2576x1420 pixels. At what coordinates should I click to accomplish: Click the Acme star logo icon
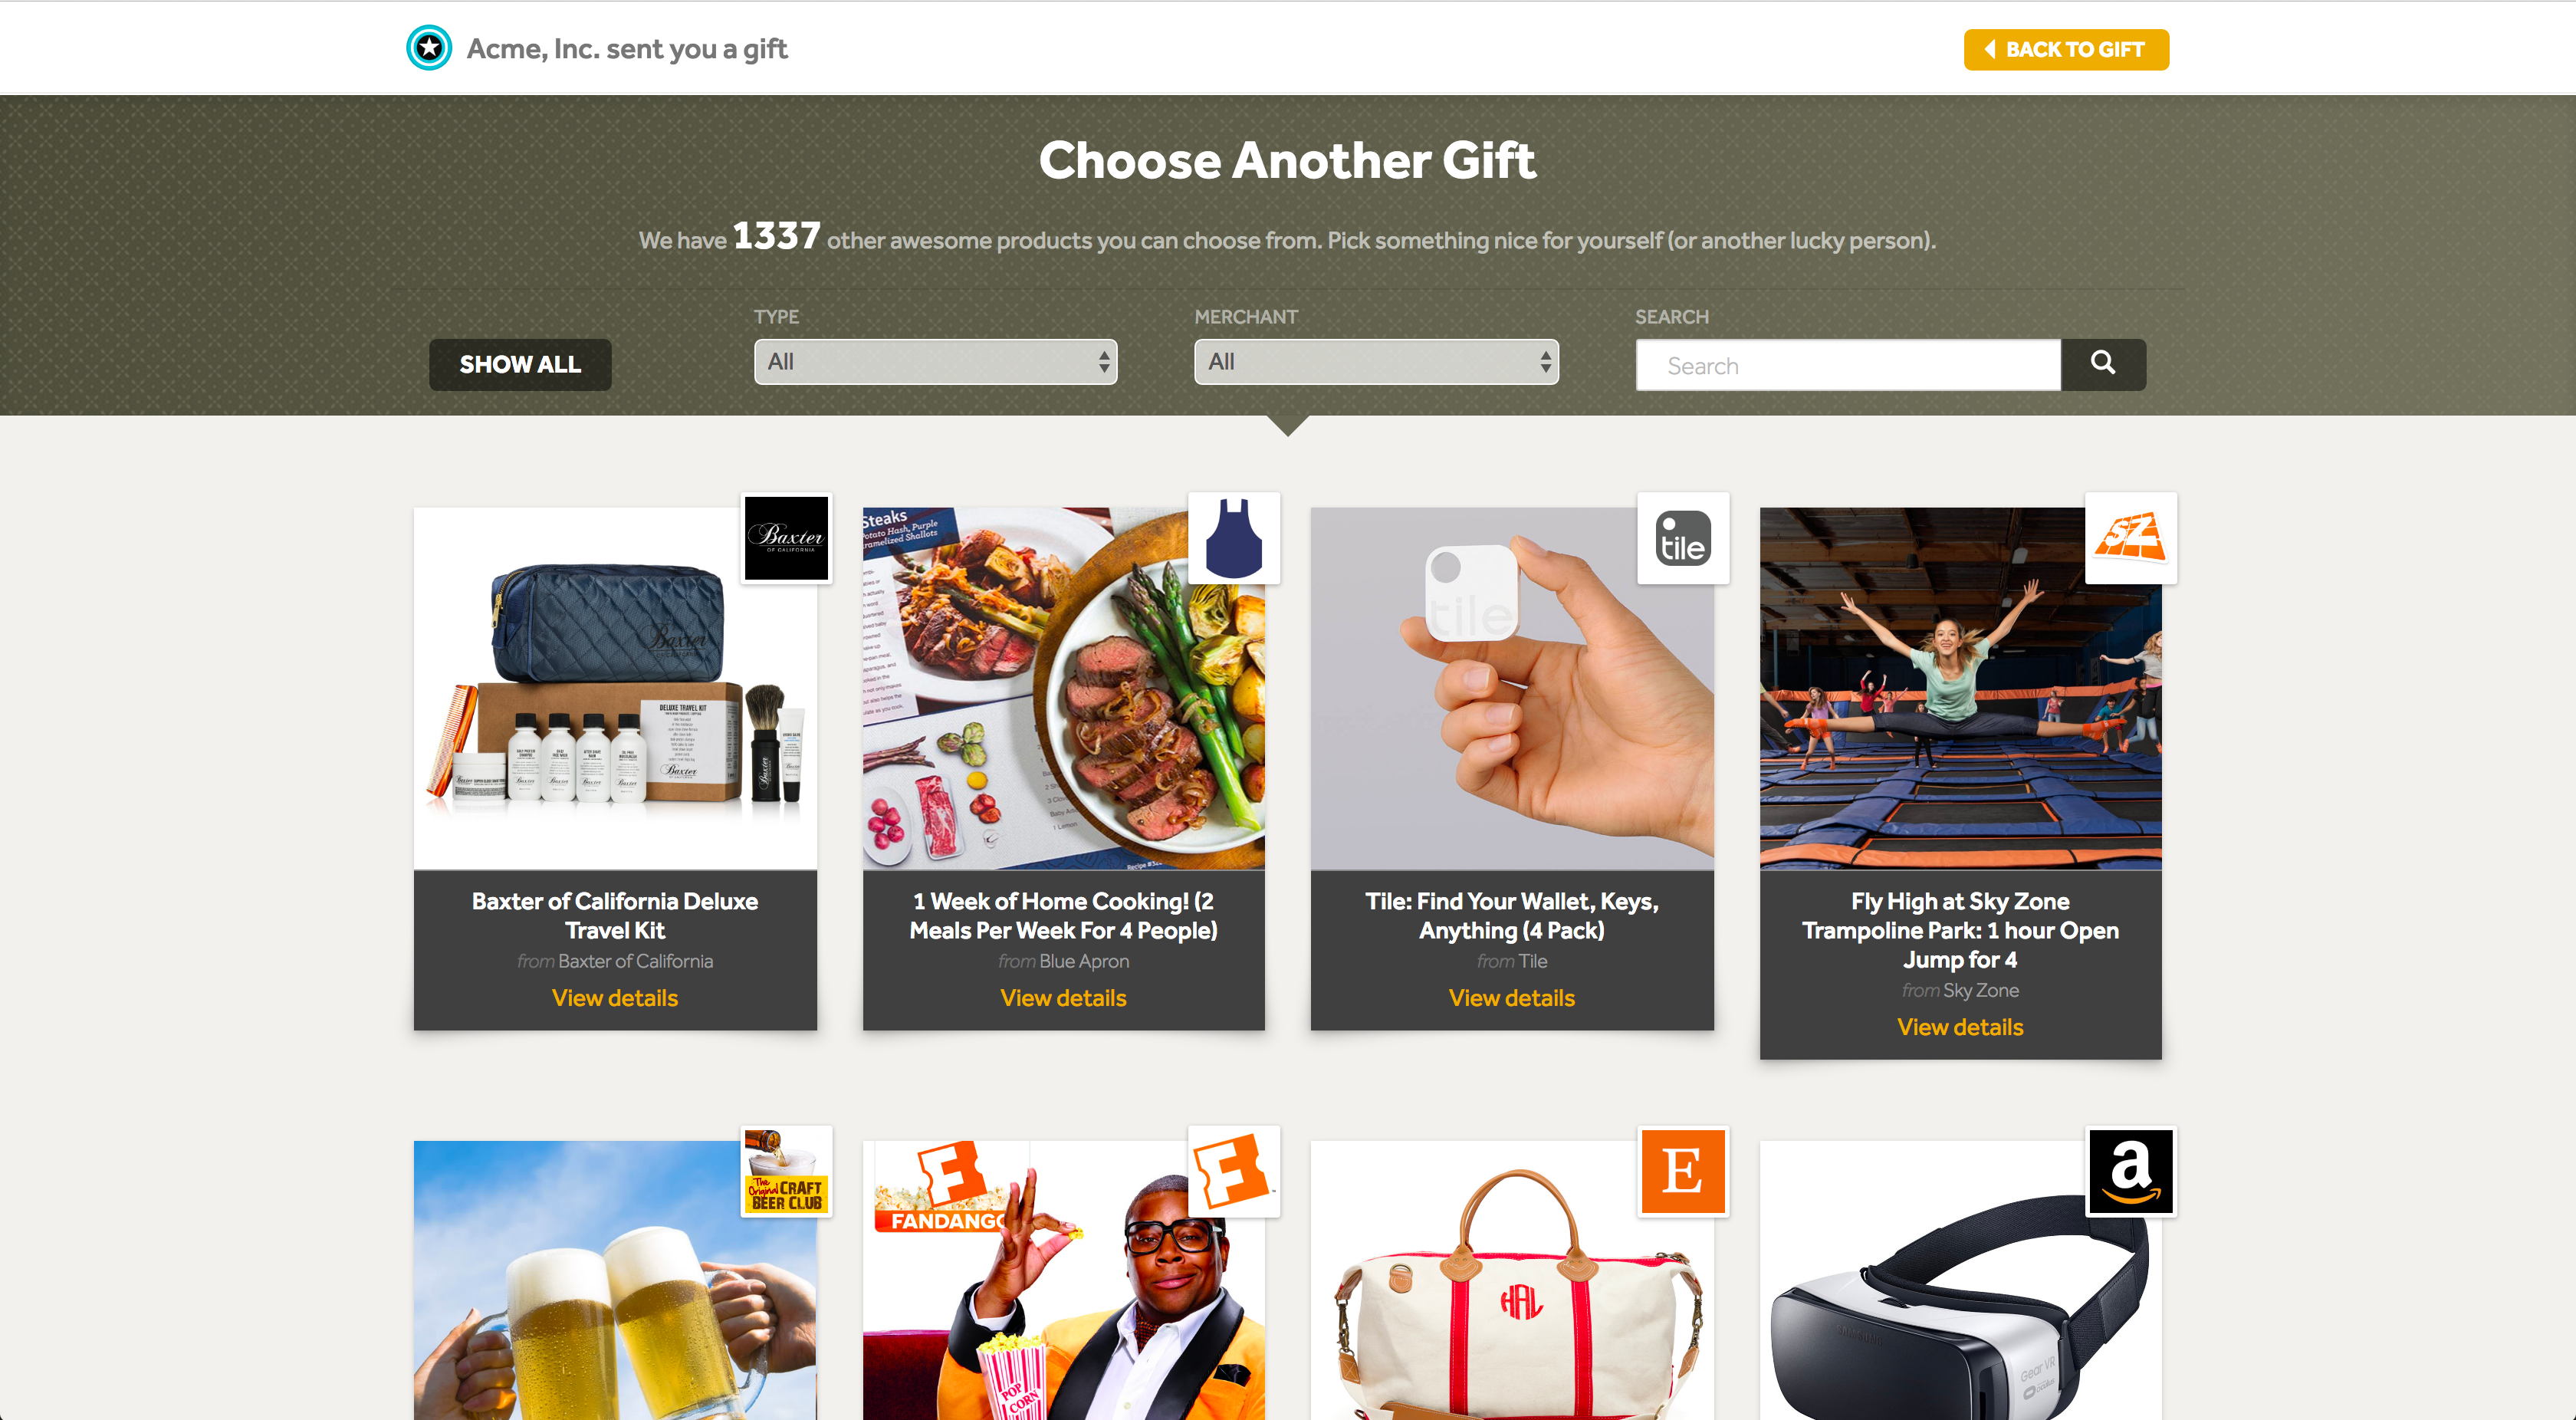coord(429,48)
